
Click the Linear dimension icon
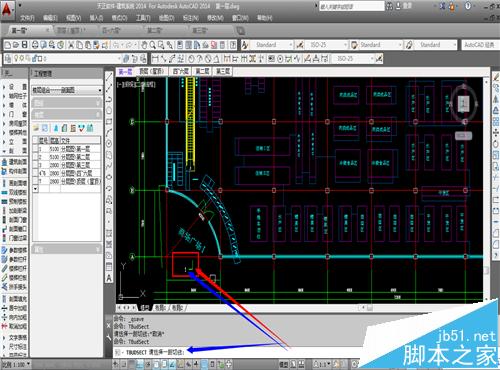coord(155,59)
